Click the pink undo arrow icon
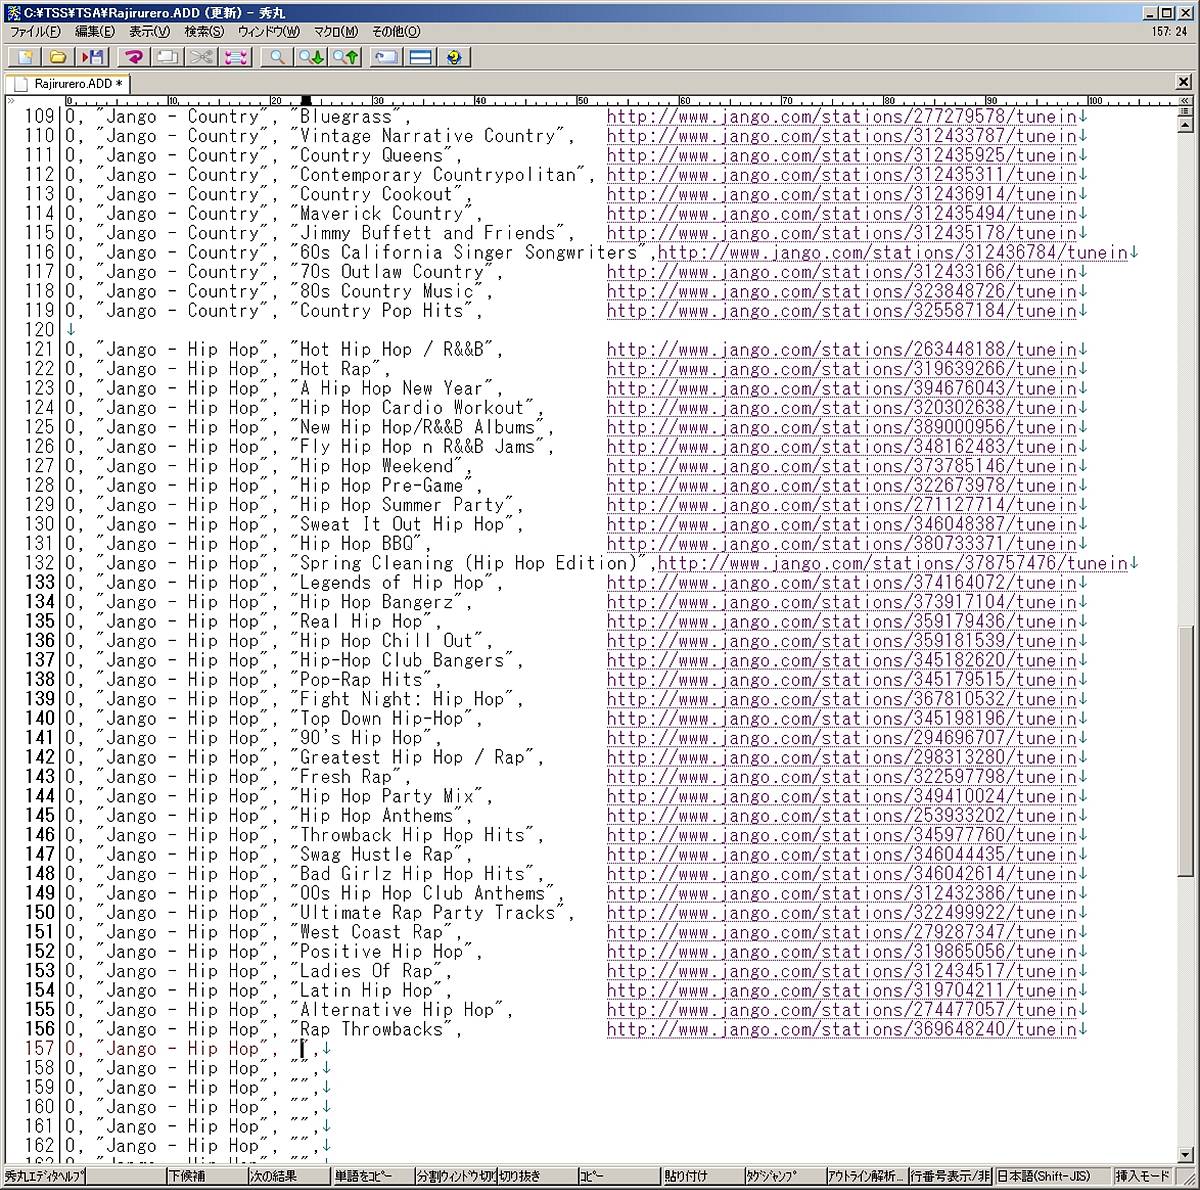1200x1190 pixels. pos(133,57)
